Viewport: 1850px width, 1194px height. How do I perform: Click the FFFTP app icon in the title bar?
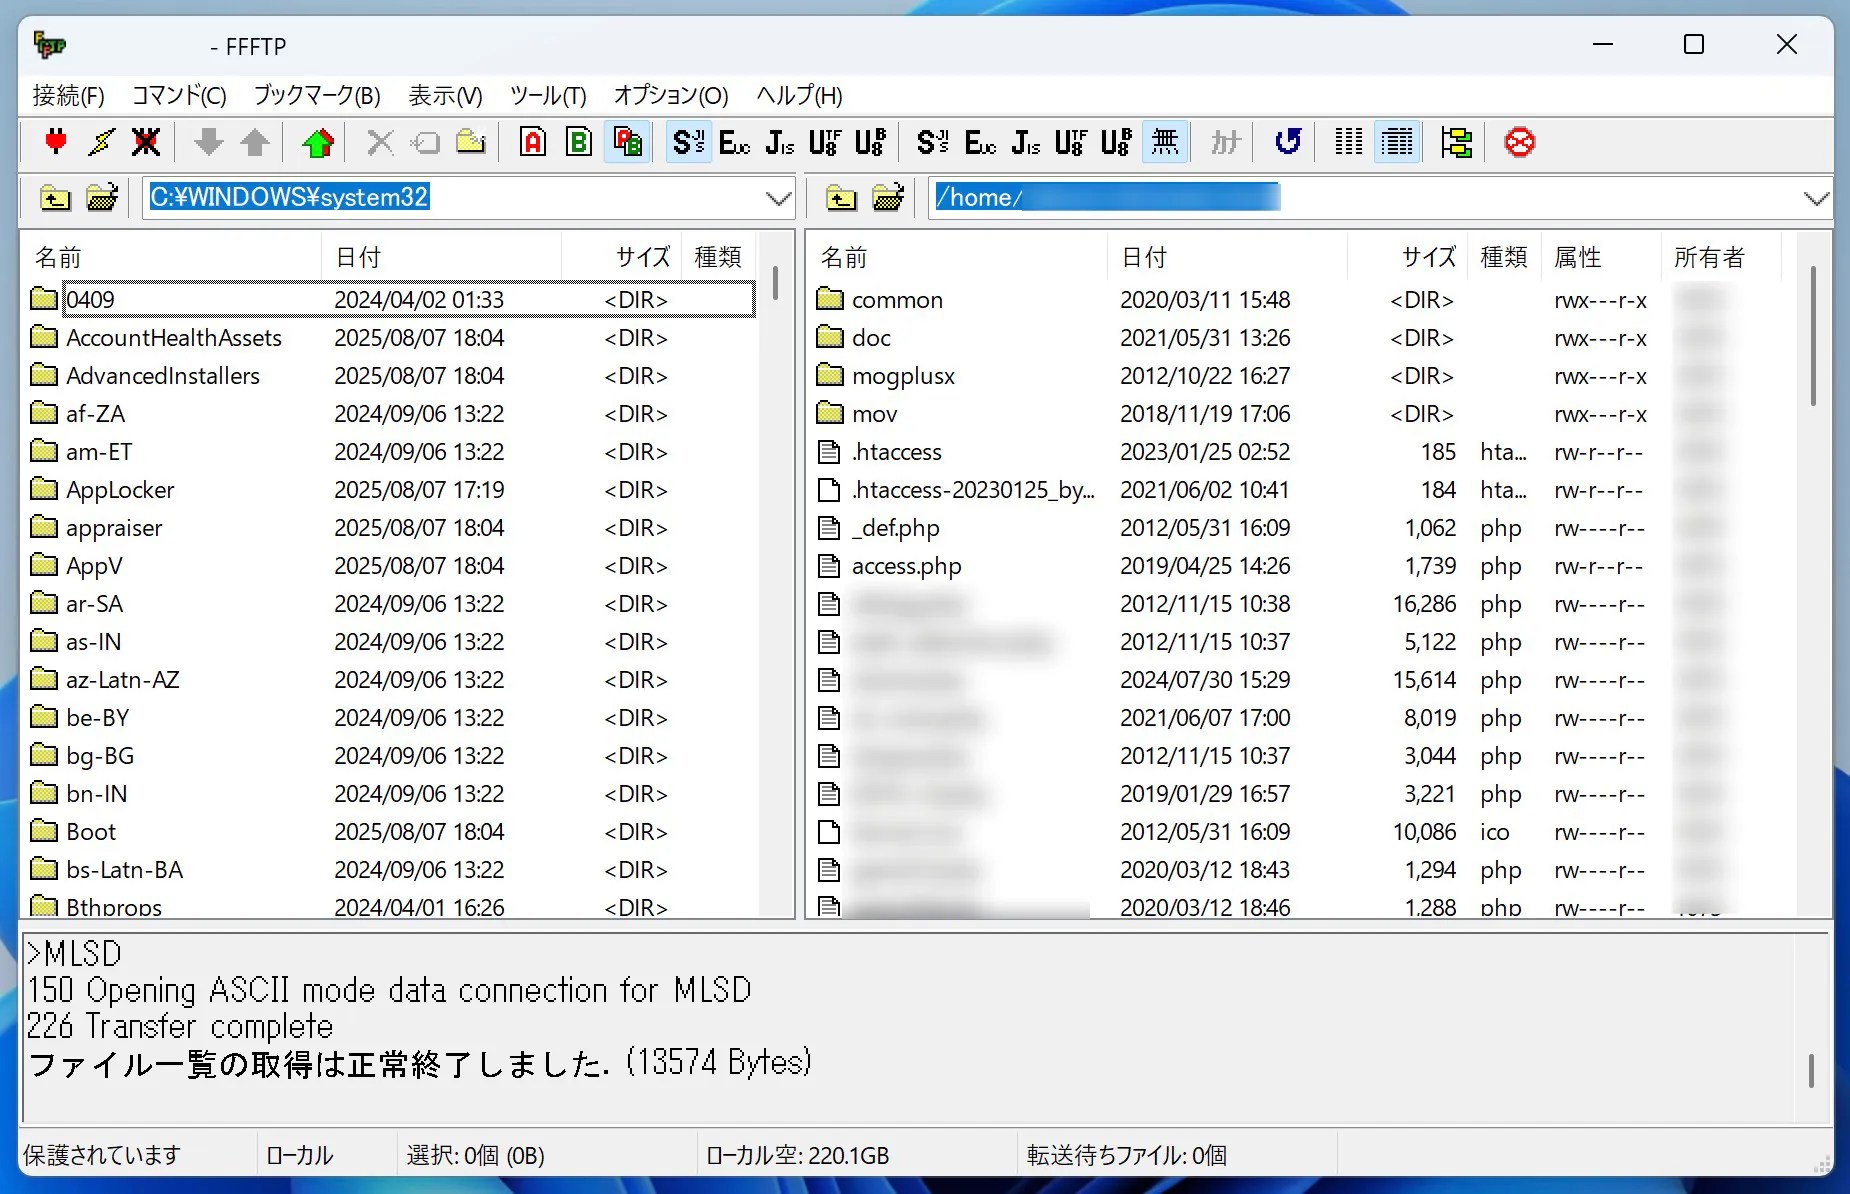pyautogui.click(x=50, y=46)
